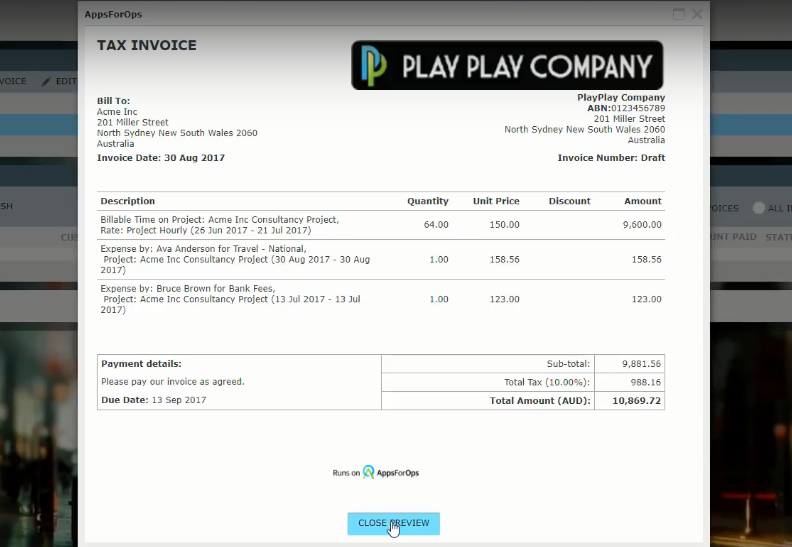This screenshot has width=792, height=547.
Task: Click the Bill To name Acme Inc
Action: pos(117,112)
